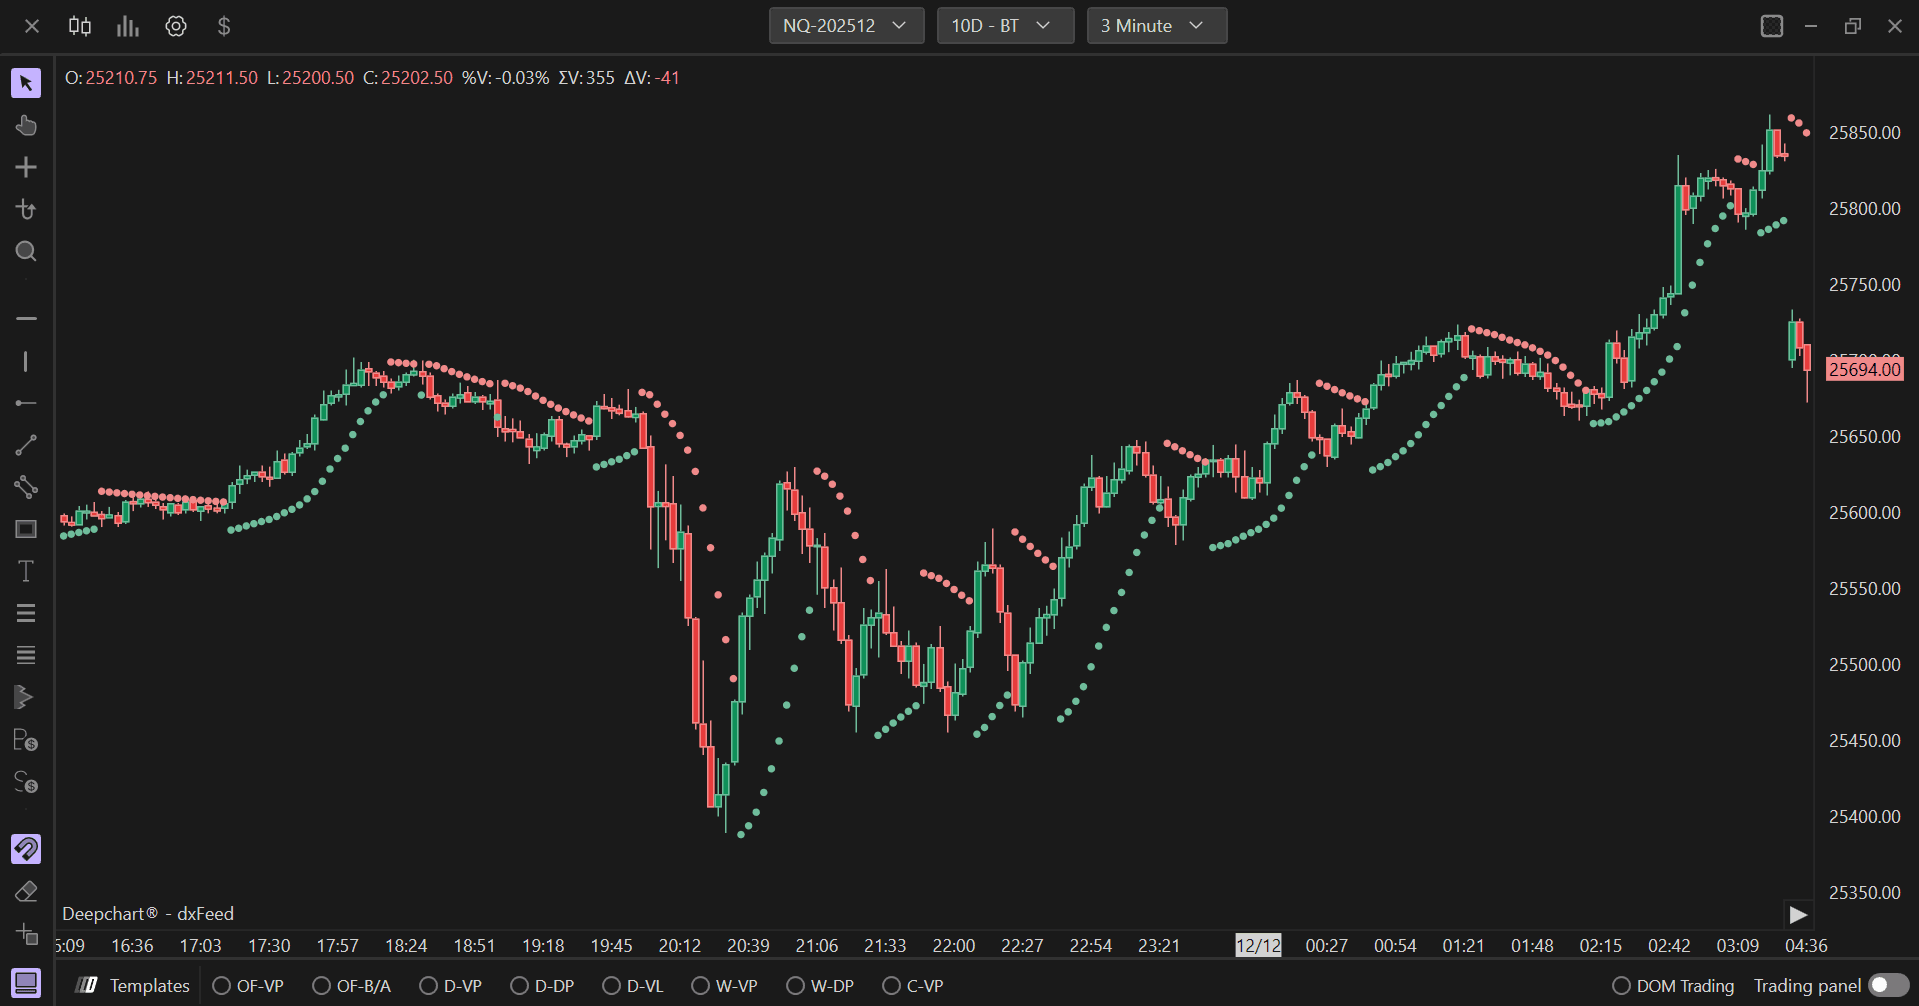Viewport: 1919px width, 1006px height.
Task: Select the text annotation tool
Action: pos(26,571)
